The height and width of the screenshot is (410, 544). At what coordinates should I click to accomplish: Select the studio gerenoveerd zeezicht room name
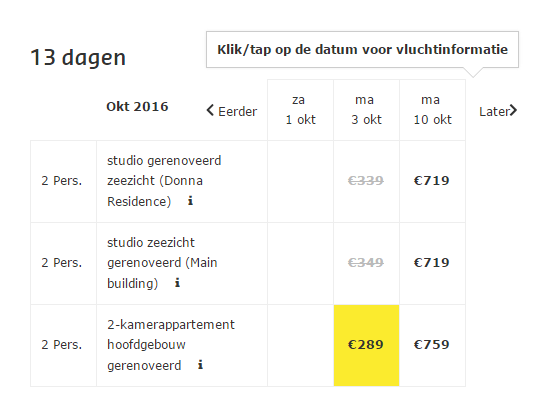pyautogui.click(x=164, y=181)
